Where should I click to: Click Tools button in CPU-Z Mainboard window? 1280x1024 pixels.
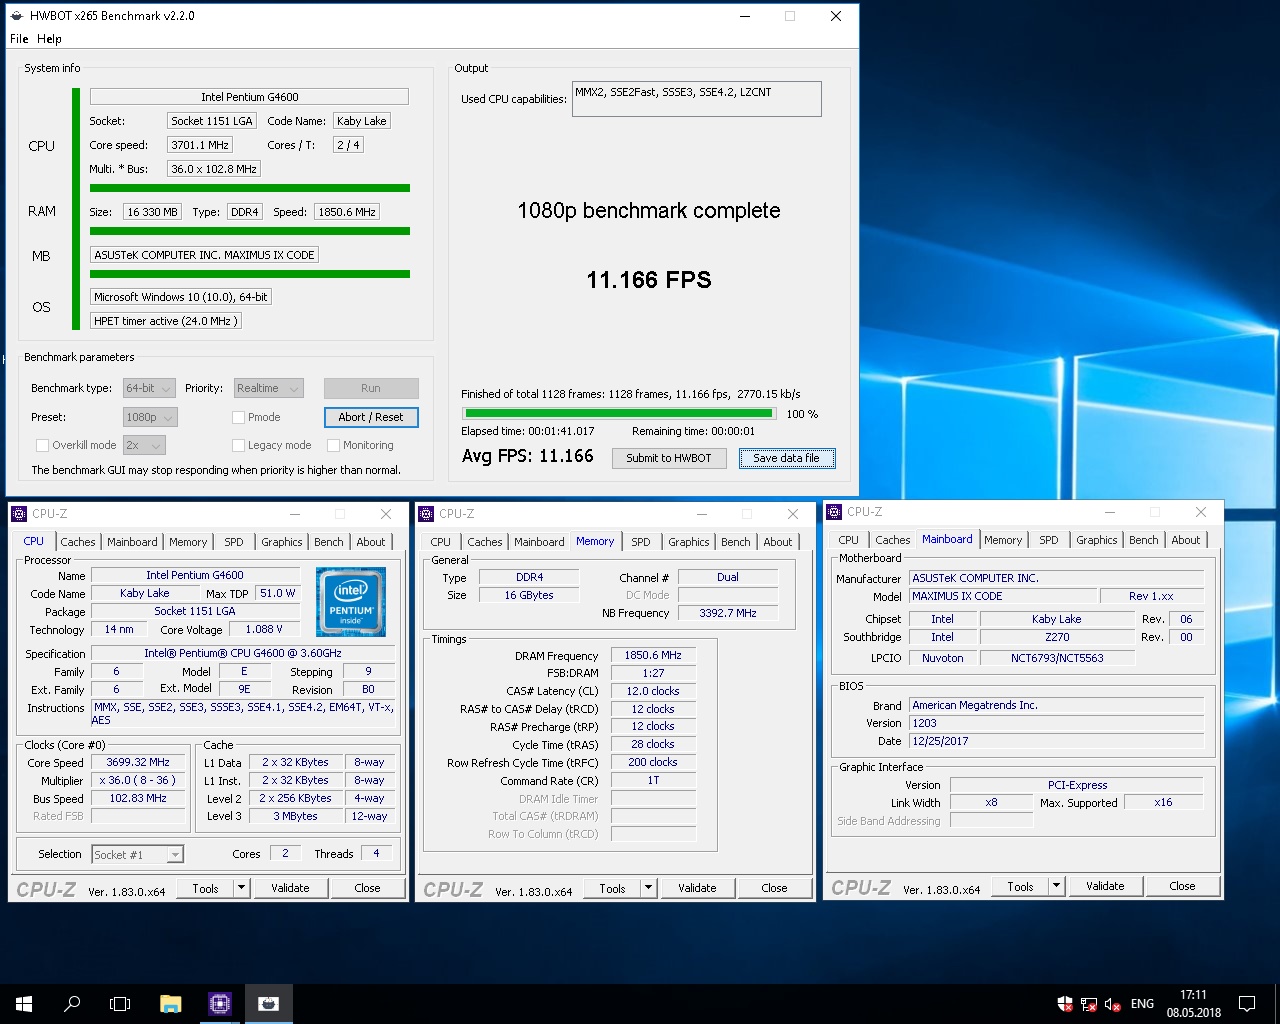[x=1020, y=886]
